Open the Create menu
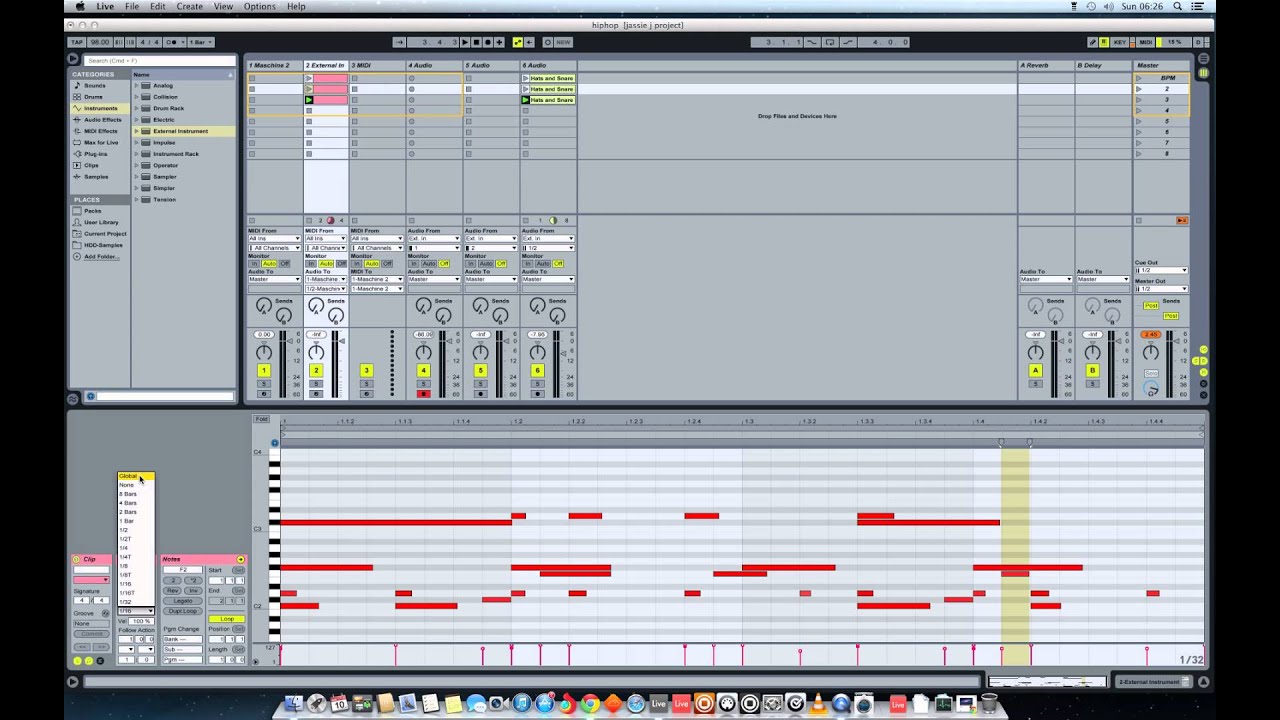This screenshot has height=720, width=1280. (x=189, y=6)
